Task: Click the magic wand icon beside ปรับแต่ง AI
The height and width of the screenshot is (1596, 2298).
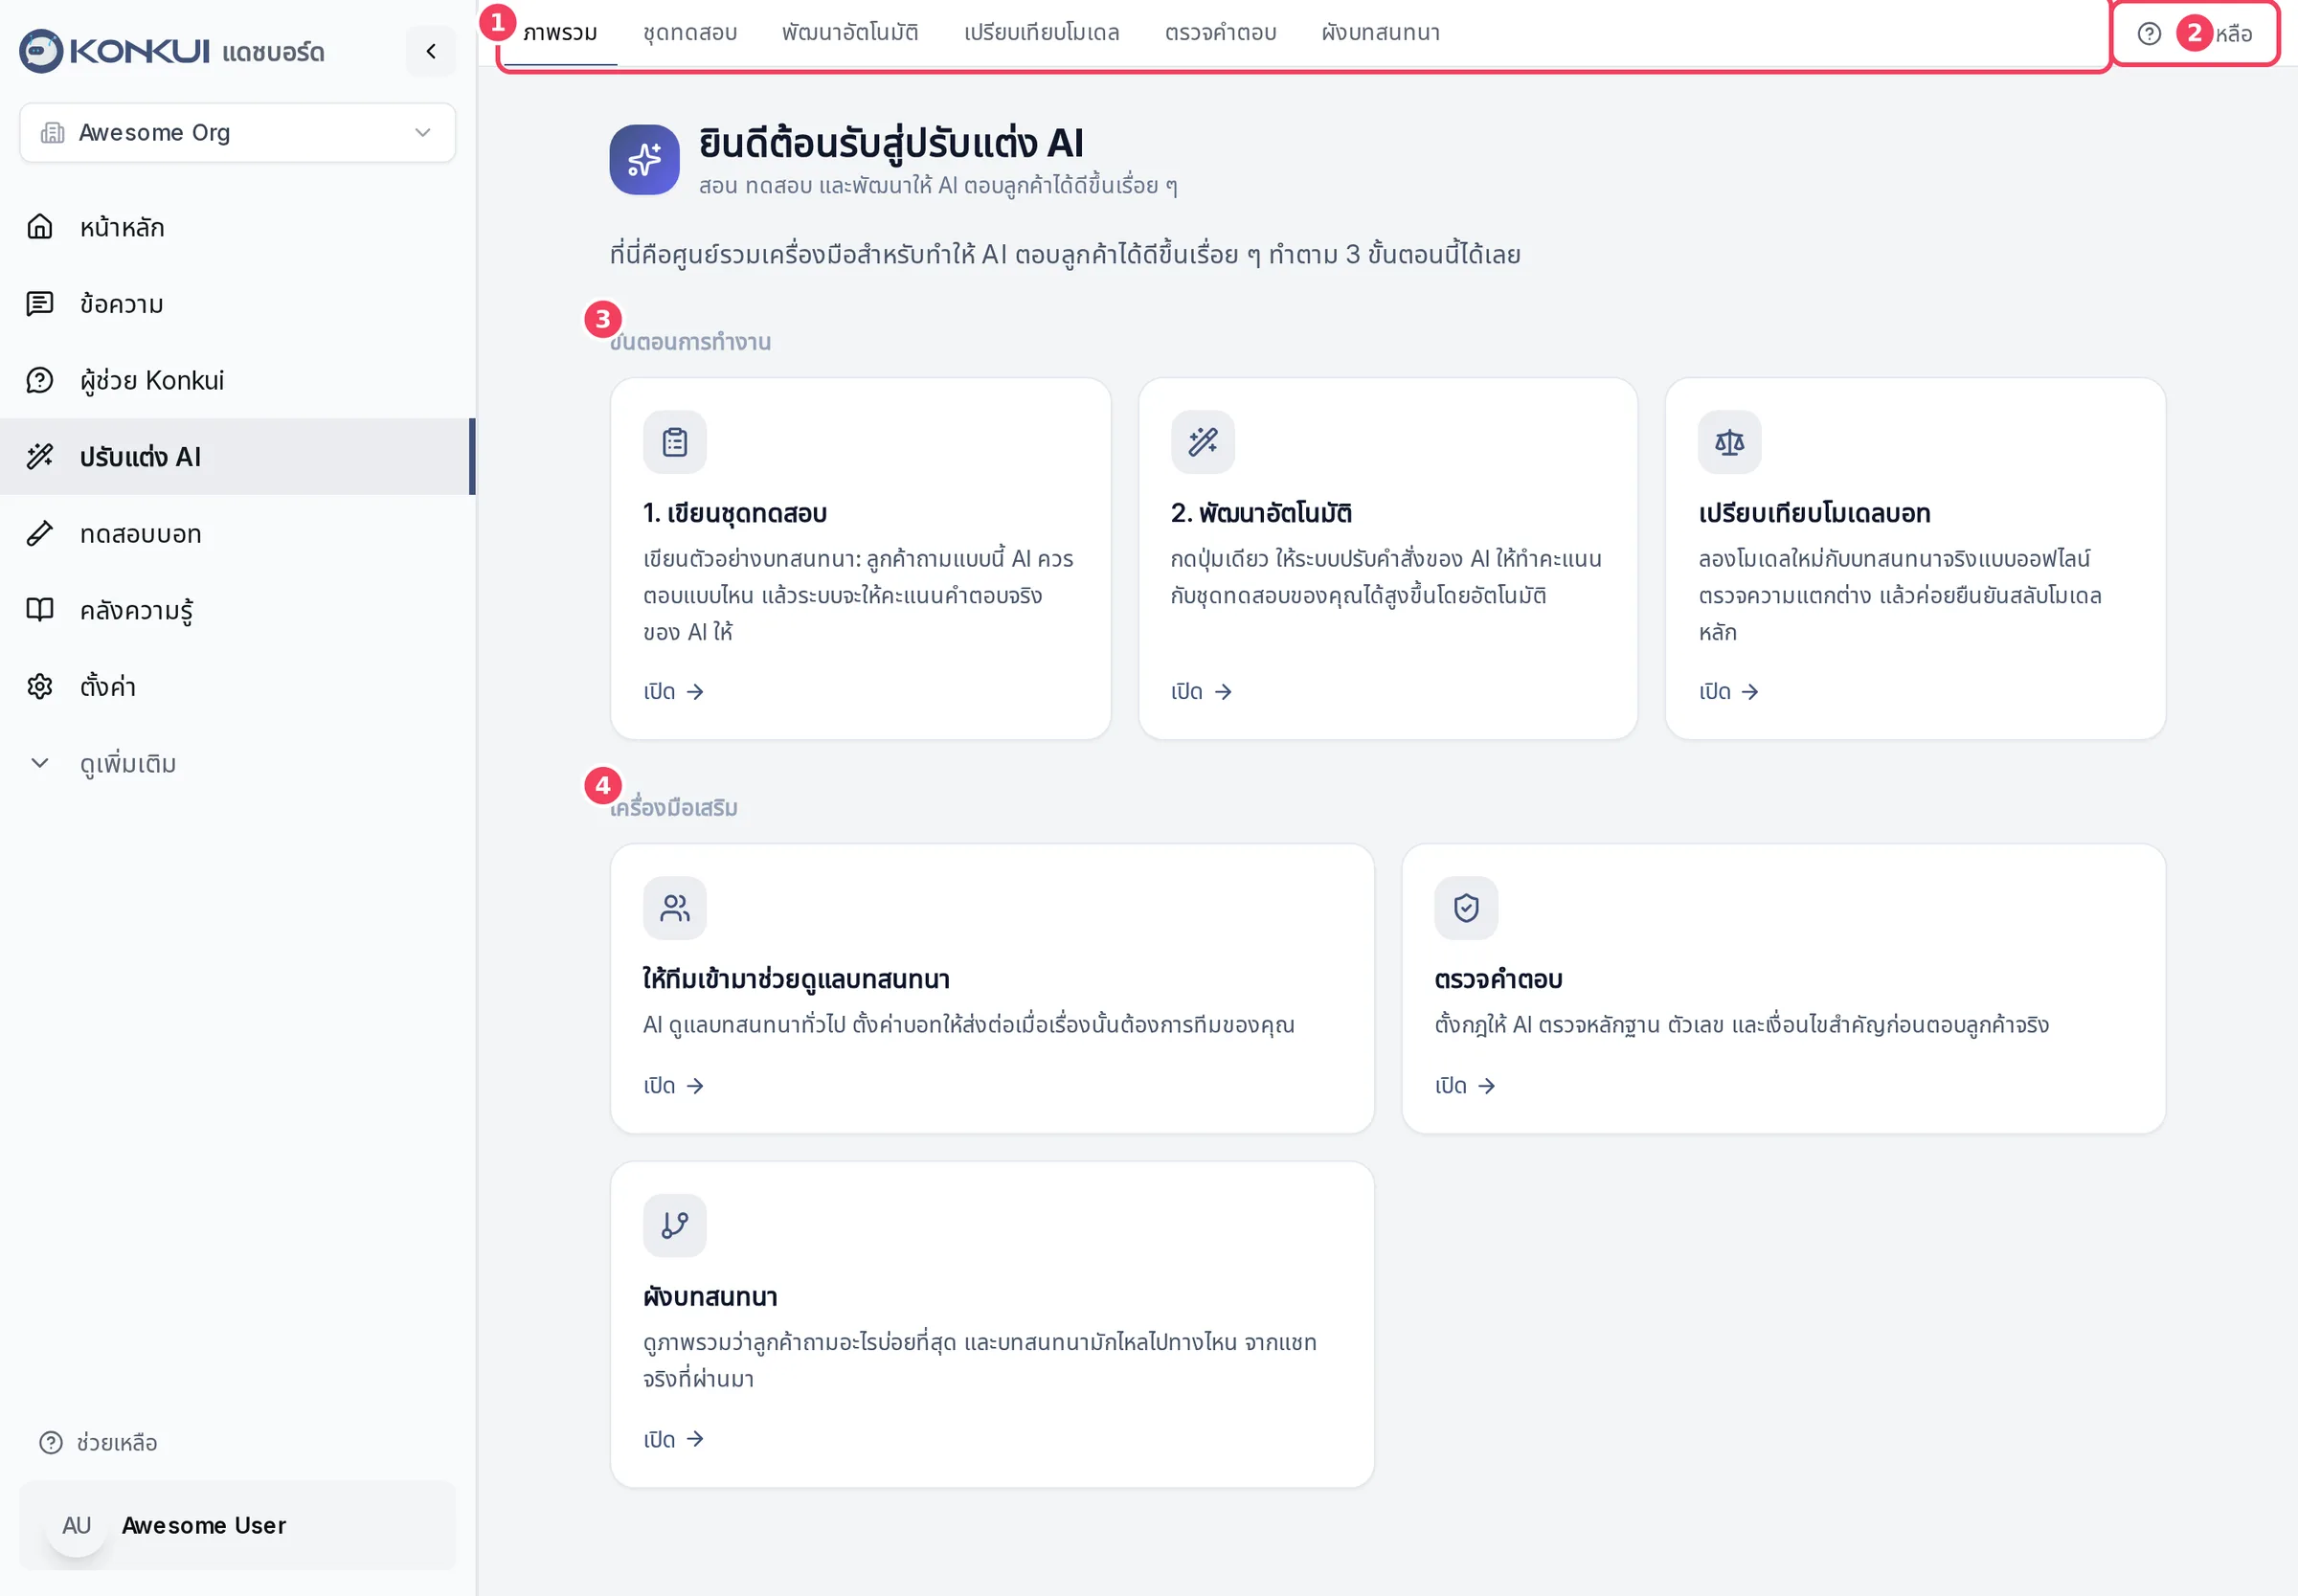Action: [x=40, y=457]
